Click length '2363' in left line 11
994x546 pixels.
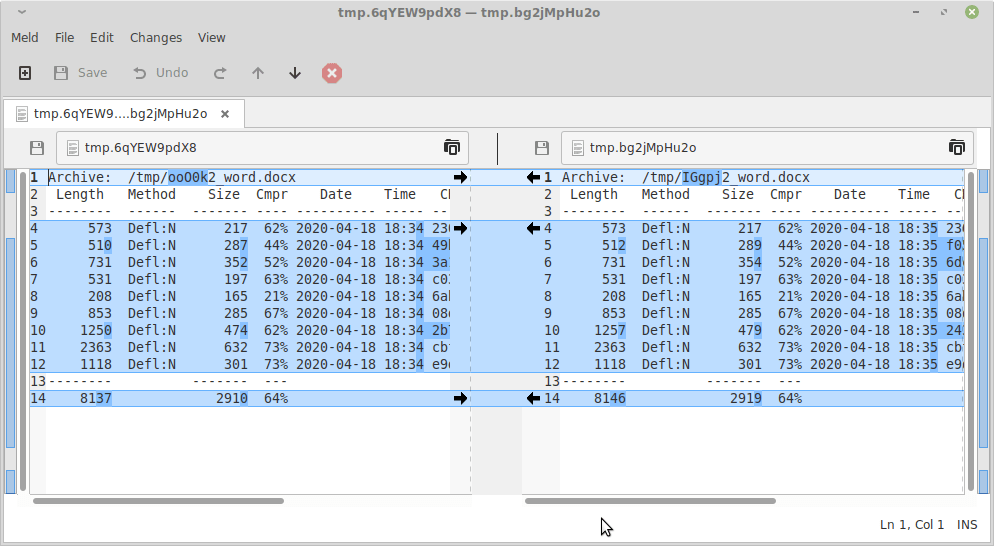click(96, 348)
